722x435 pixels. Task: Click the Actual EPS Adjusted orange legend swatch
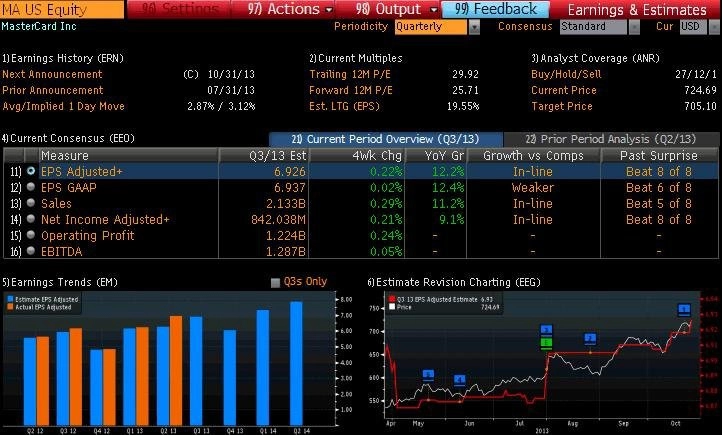(x=10, y=307)
